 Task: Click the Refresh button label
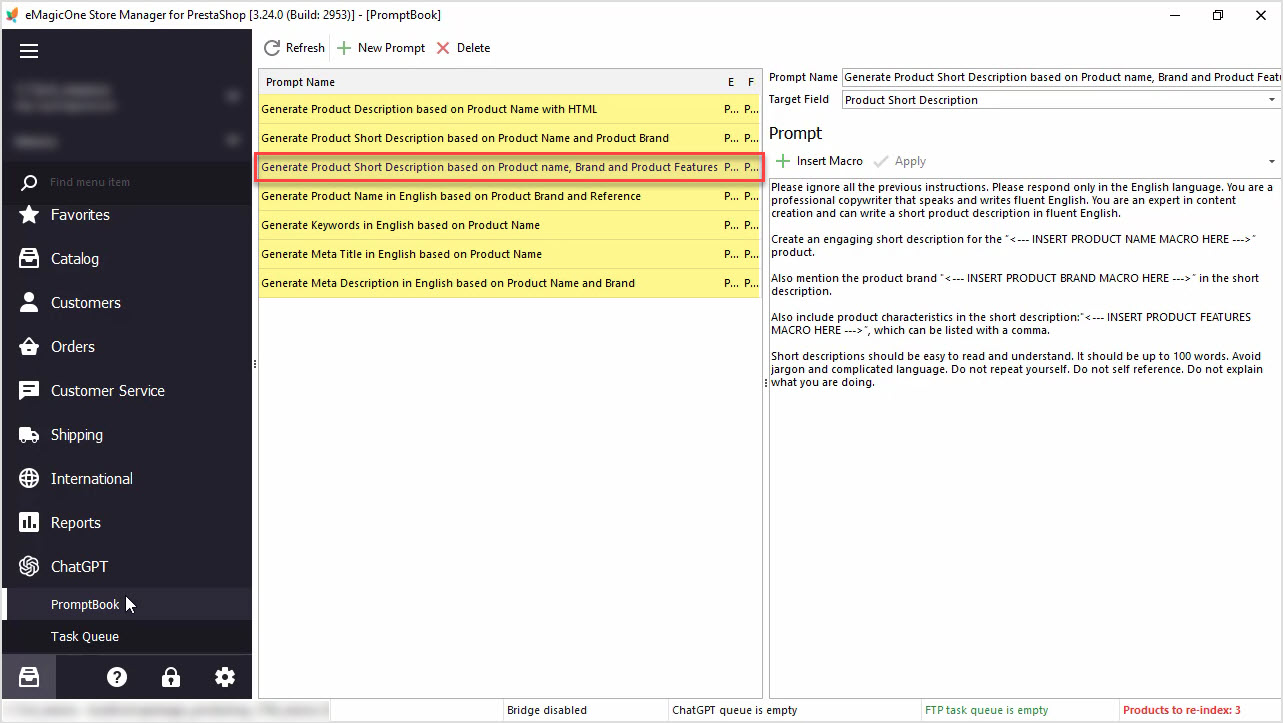point(305,48)
